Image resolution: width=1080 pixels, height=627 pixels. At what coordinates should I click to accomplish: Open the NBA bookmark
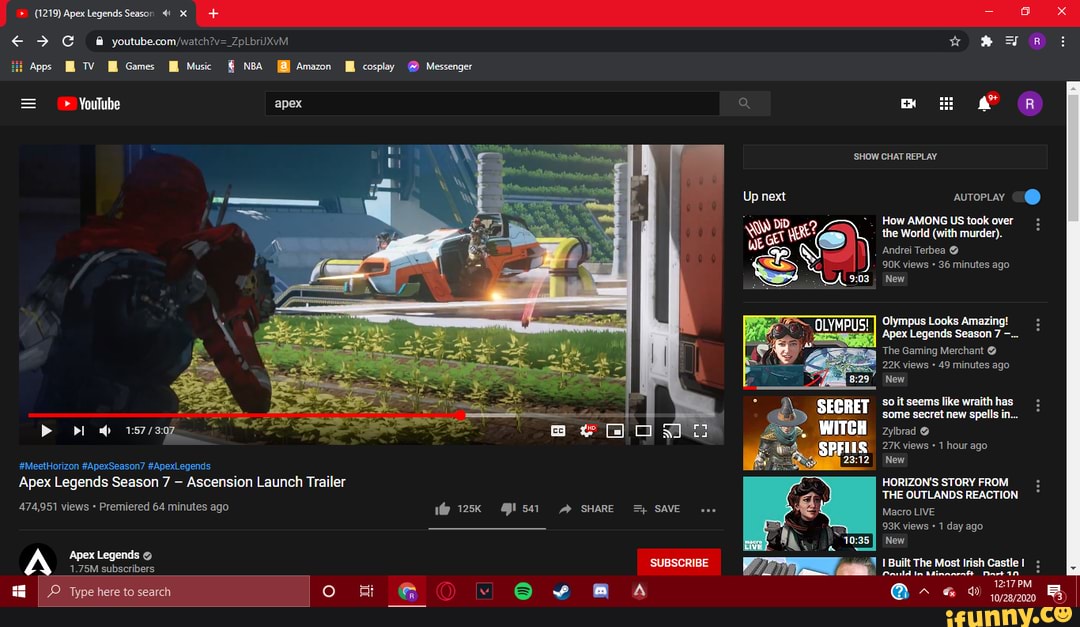pyautogui.click(x=245, y=66)
